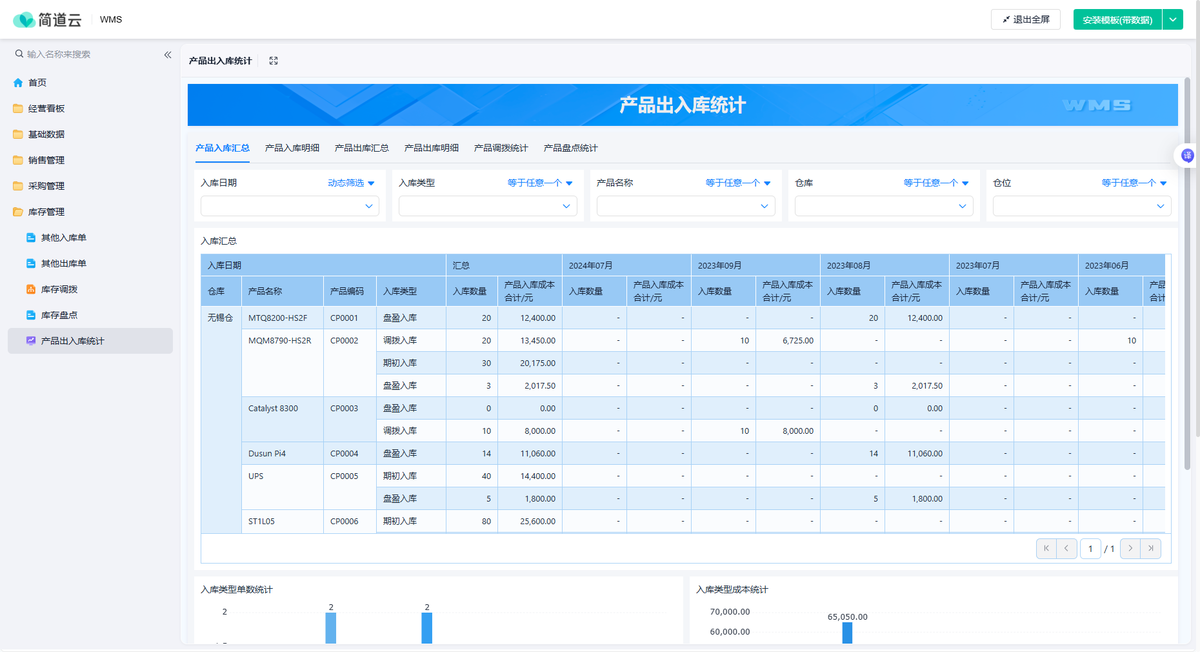Go to next page in table pagination

coord(1130,548)
